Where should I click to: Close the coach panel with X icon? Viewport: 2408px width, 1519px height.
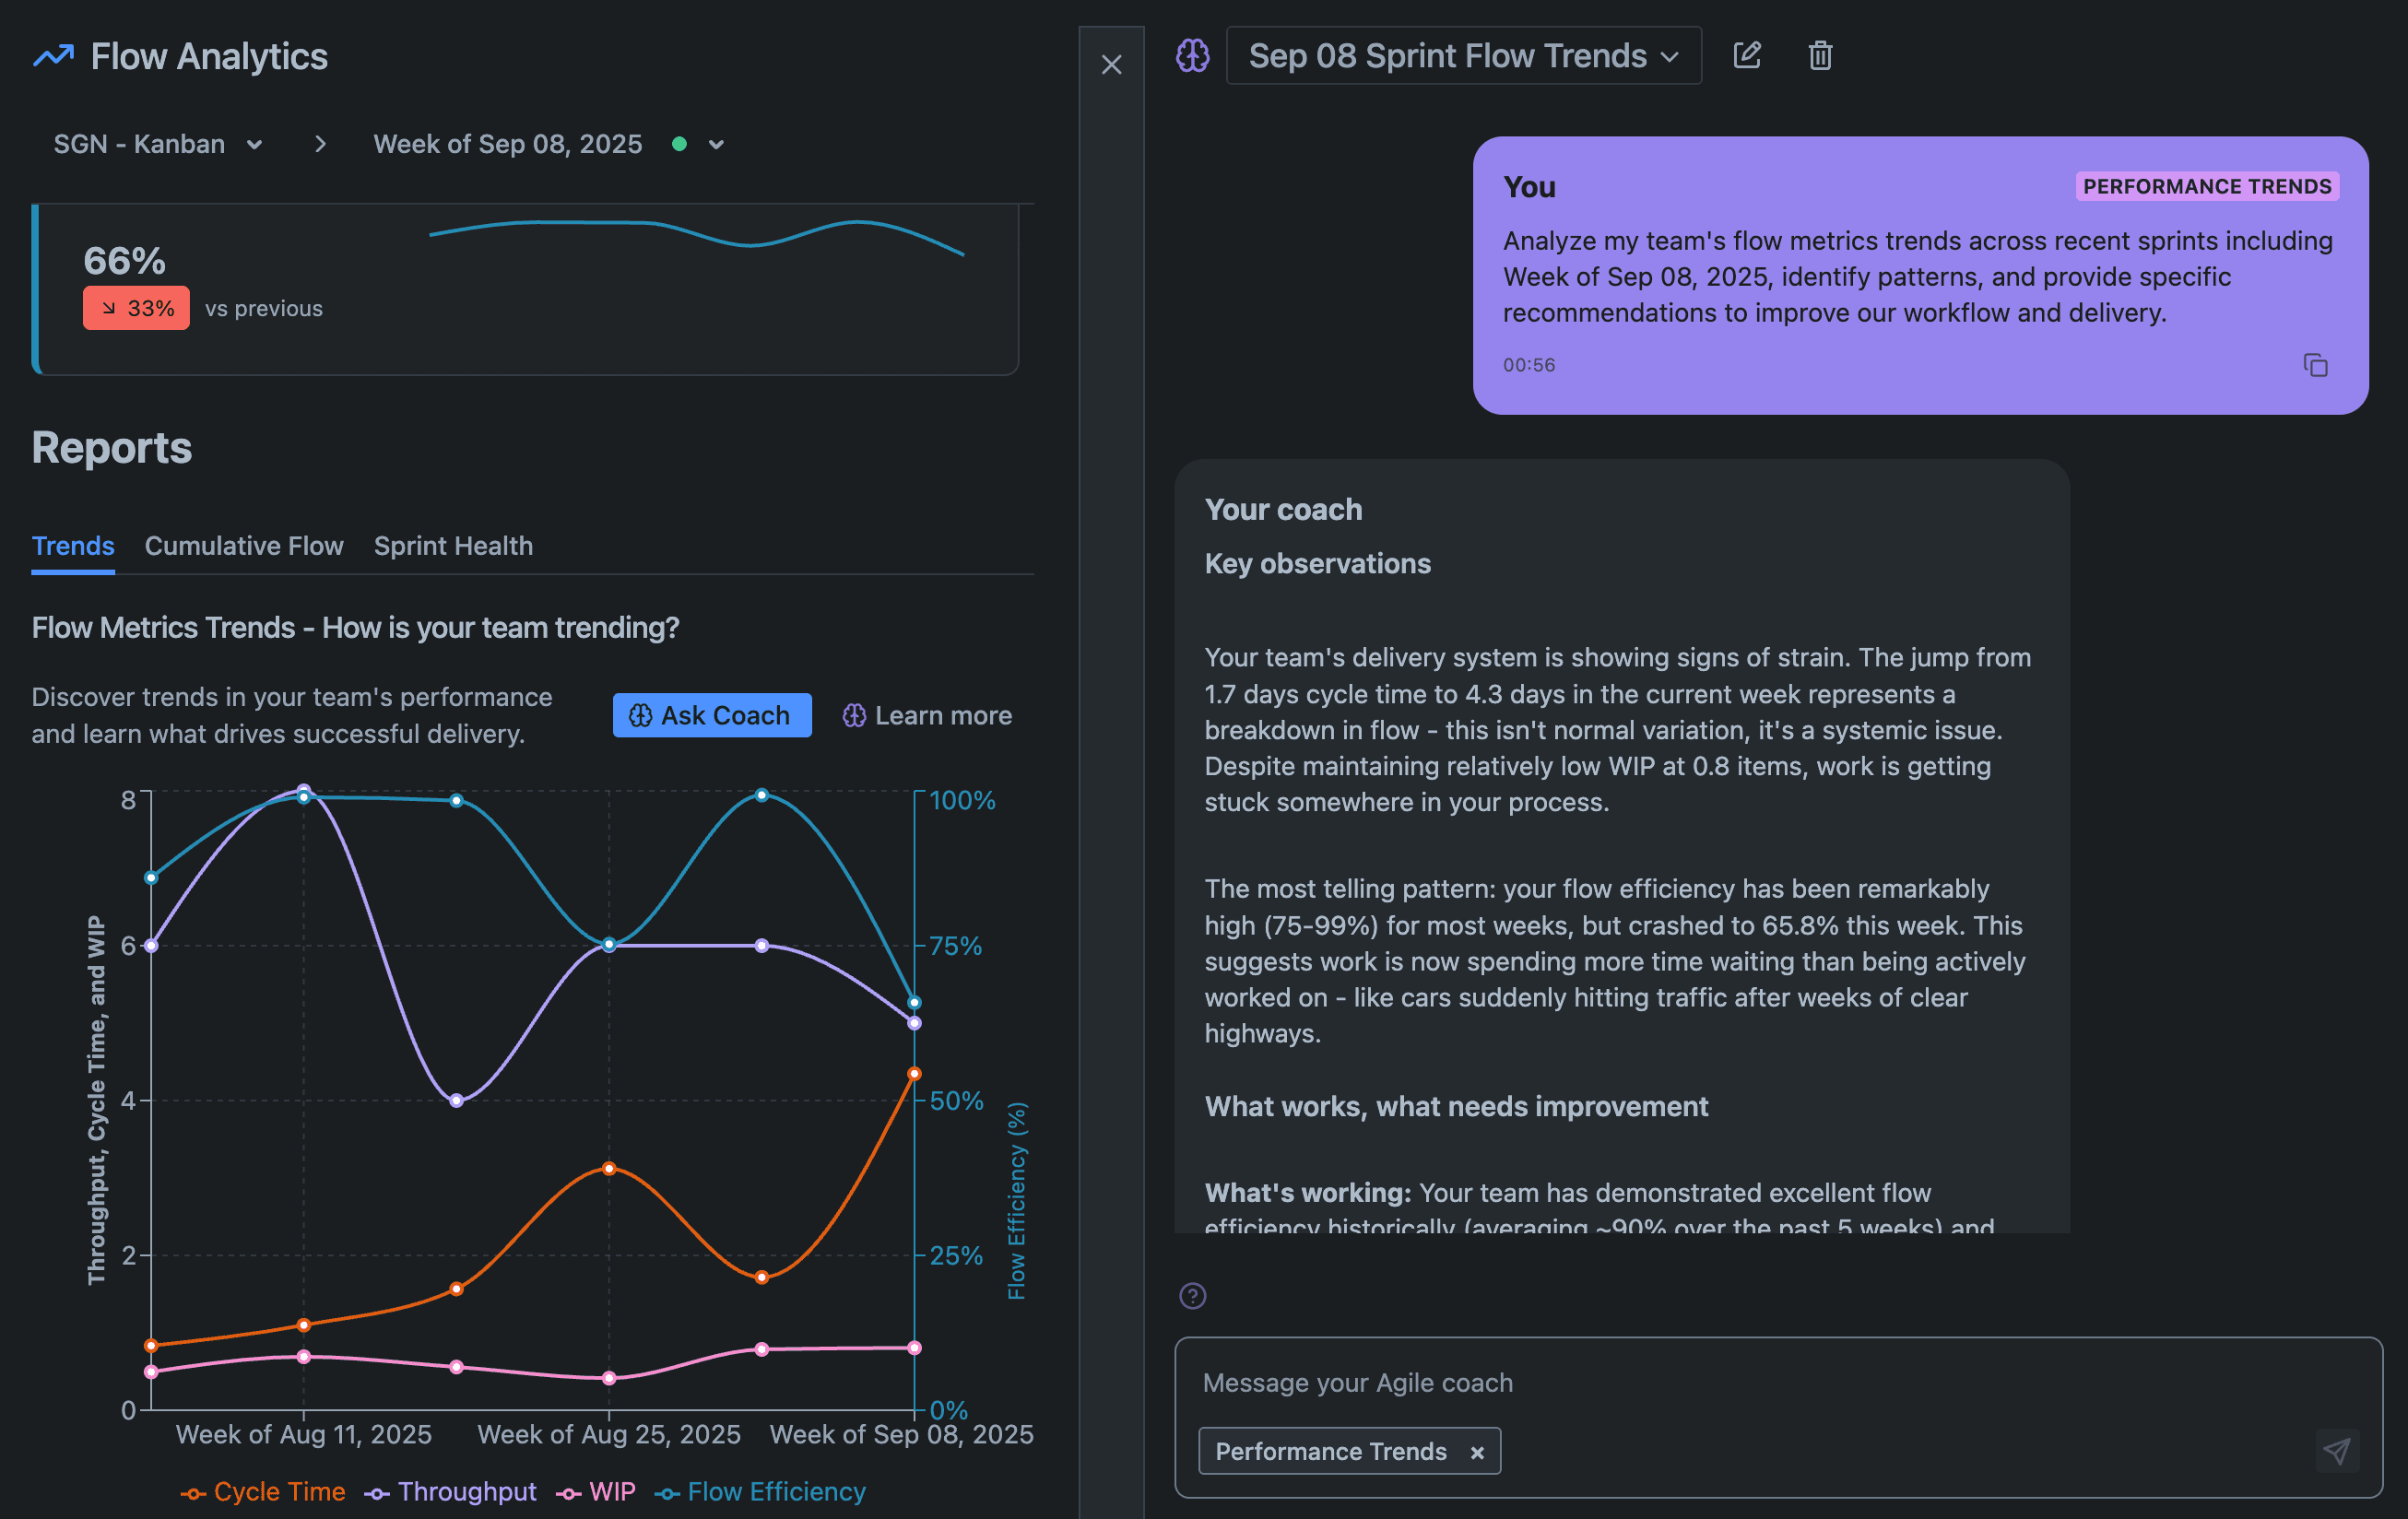coord(1111,65)
